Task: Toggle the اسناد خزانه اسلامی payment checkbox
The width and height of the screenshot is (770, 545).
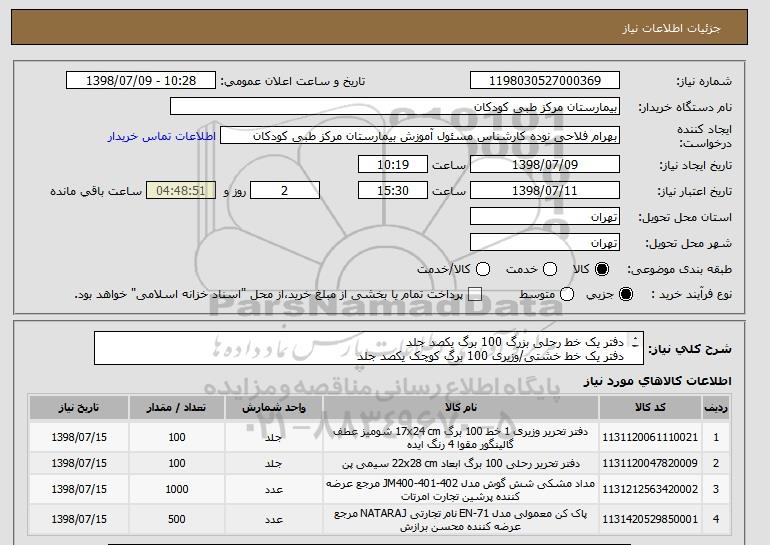Action: coord(475,294)
